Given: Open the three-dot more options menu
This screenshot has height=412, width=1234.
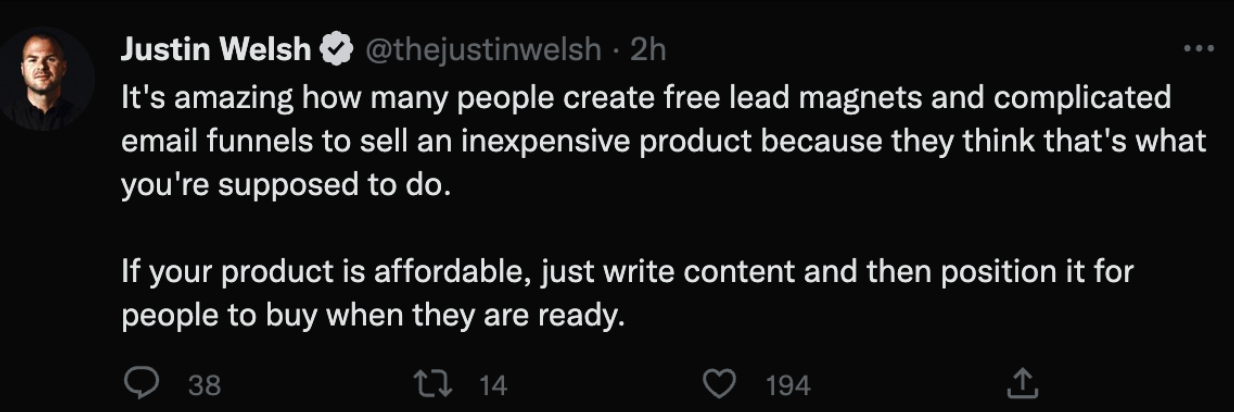Looking at the screenshot, I should click(x=1198, y=48).
